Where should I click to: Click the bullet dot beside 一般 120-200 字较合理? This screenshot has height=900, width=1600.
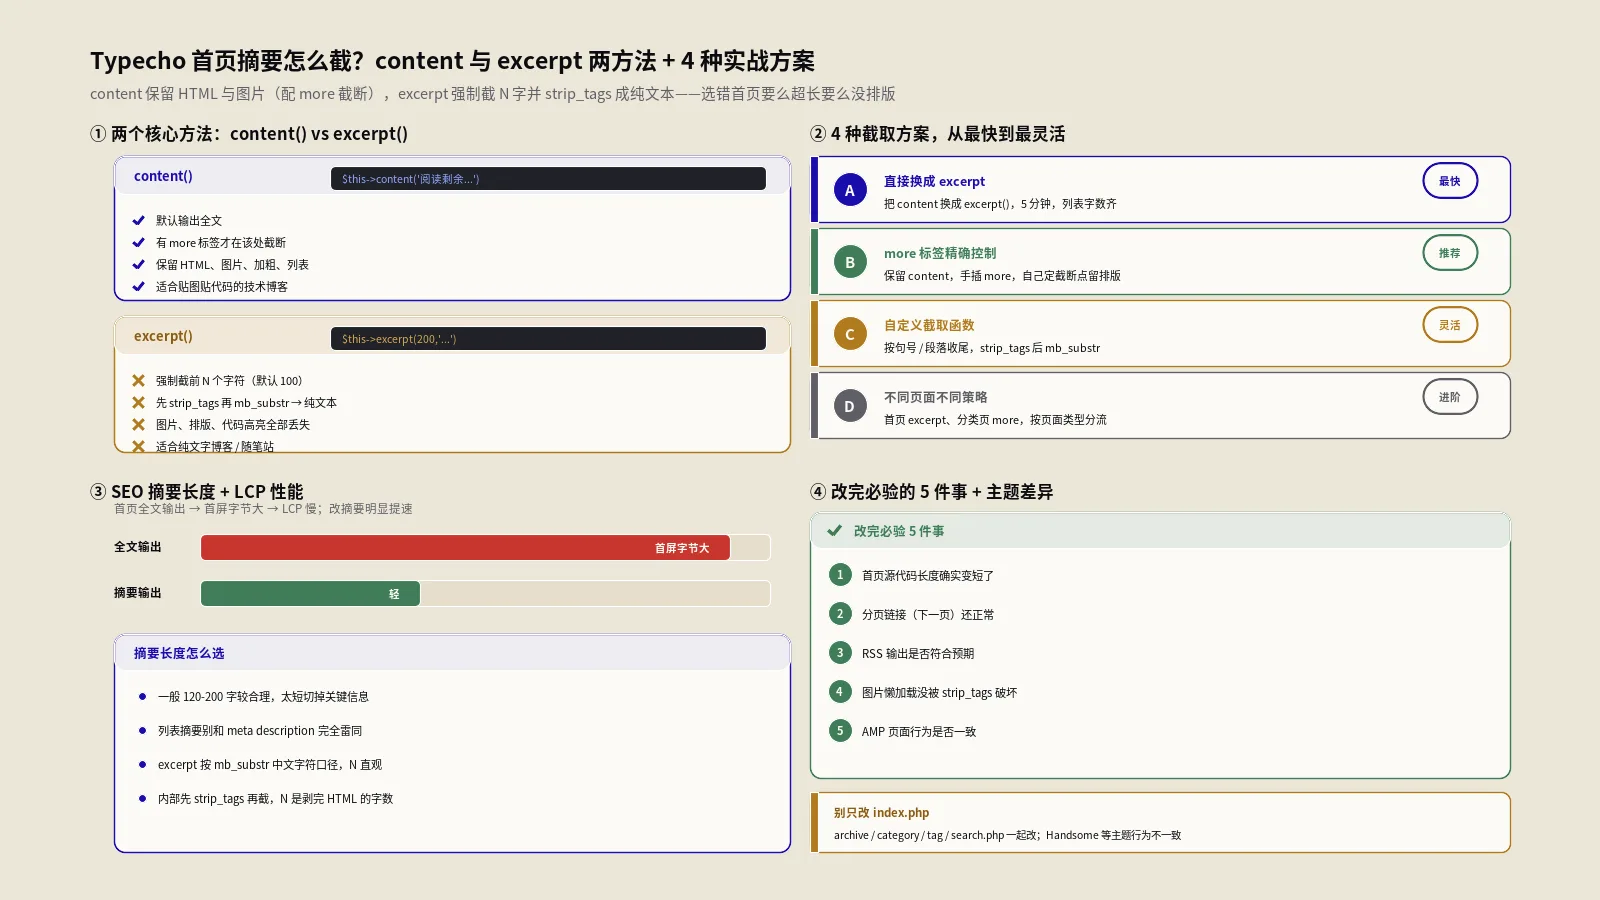[x=142, y=696]
